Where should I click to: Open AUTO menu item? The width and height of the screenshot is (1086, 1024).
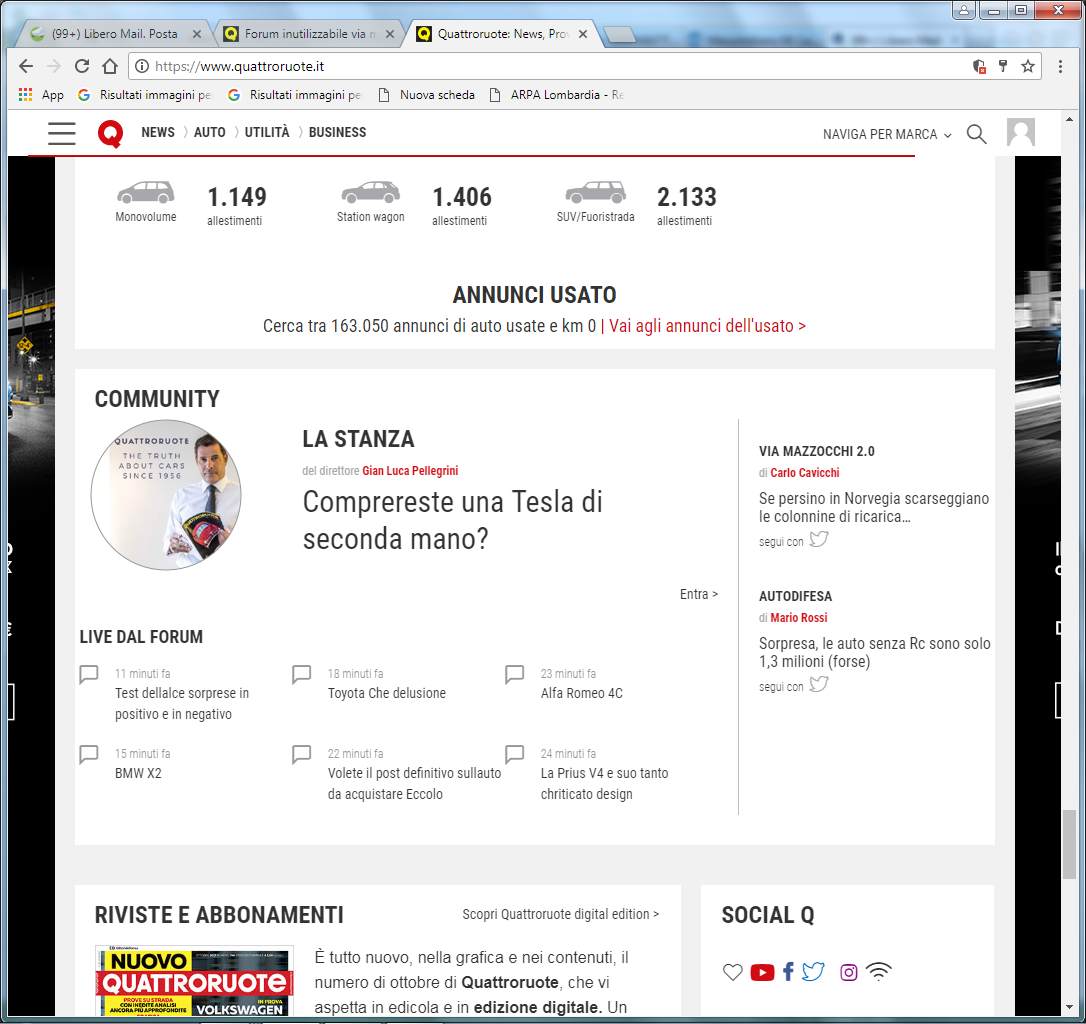click(210, 132)
